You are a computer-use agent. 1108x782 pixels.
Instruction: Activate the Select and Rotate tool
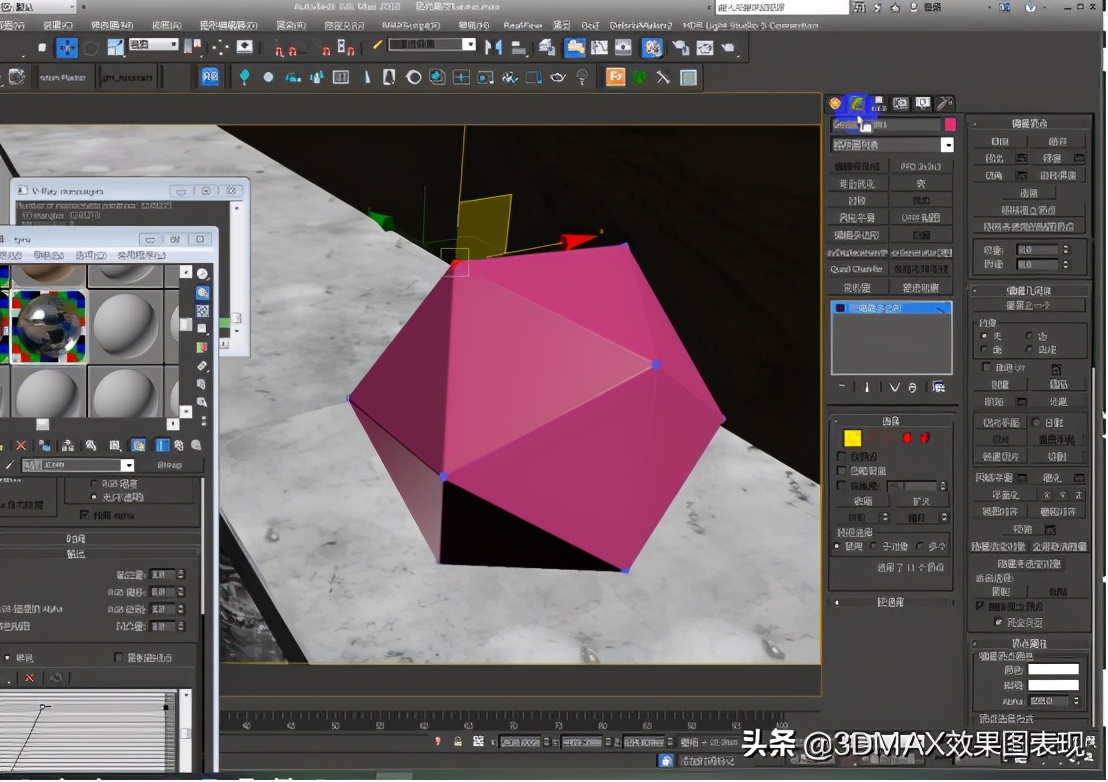(90, 47)
